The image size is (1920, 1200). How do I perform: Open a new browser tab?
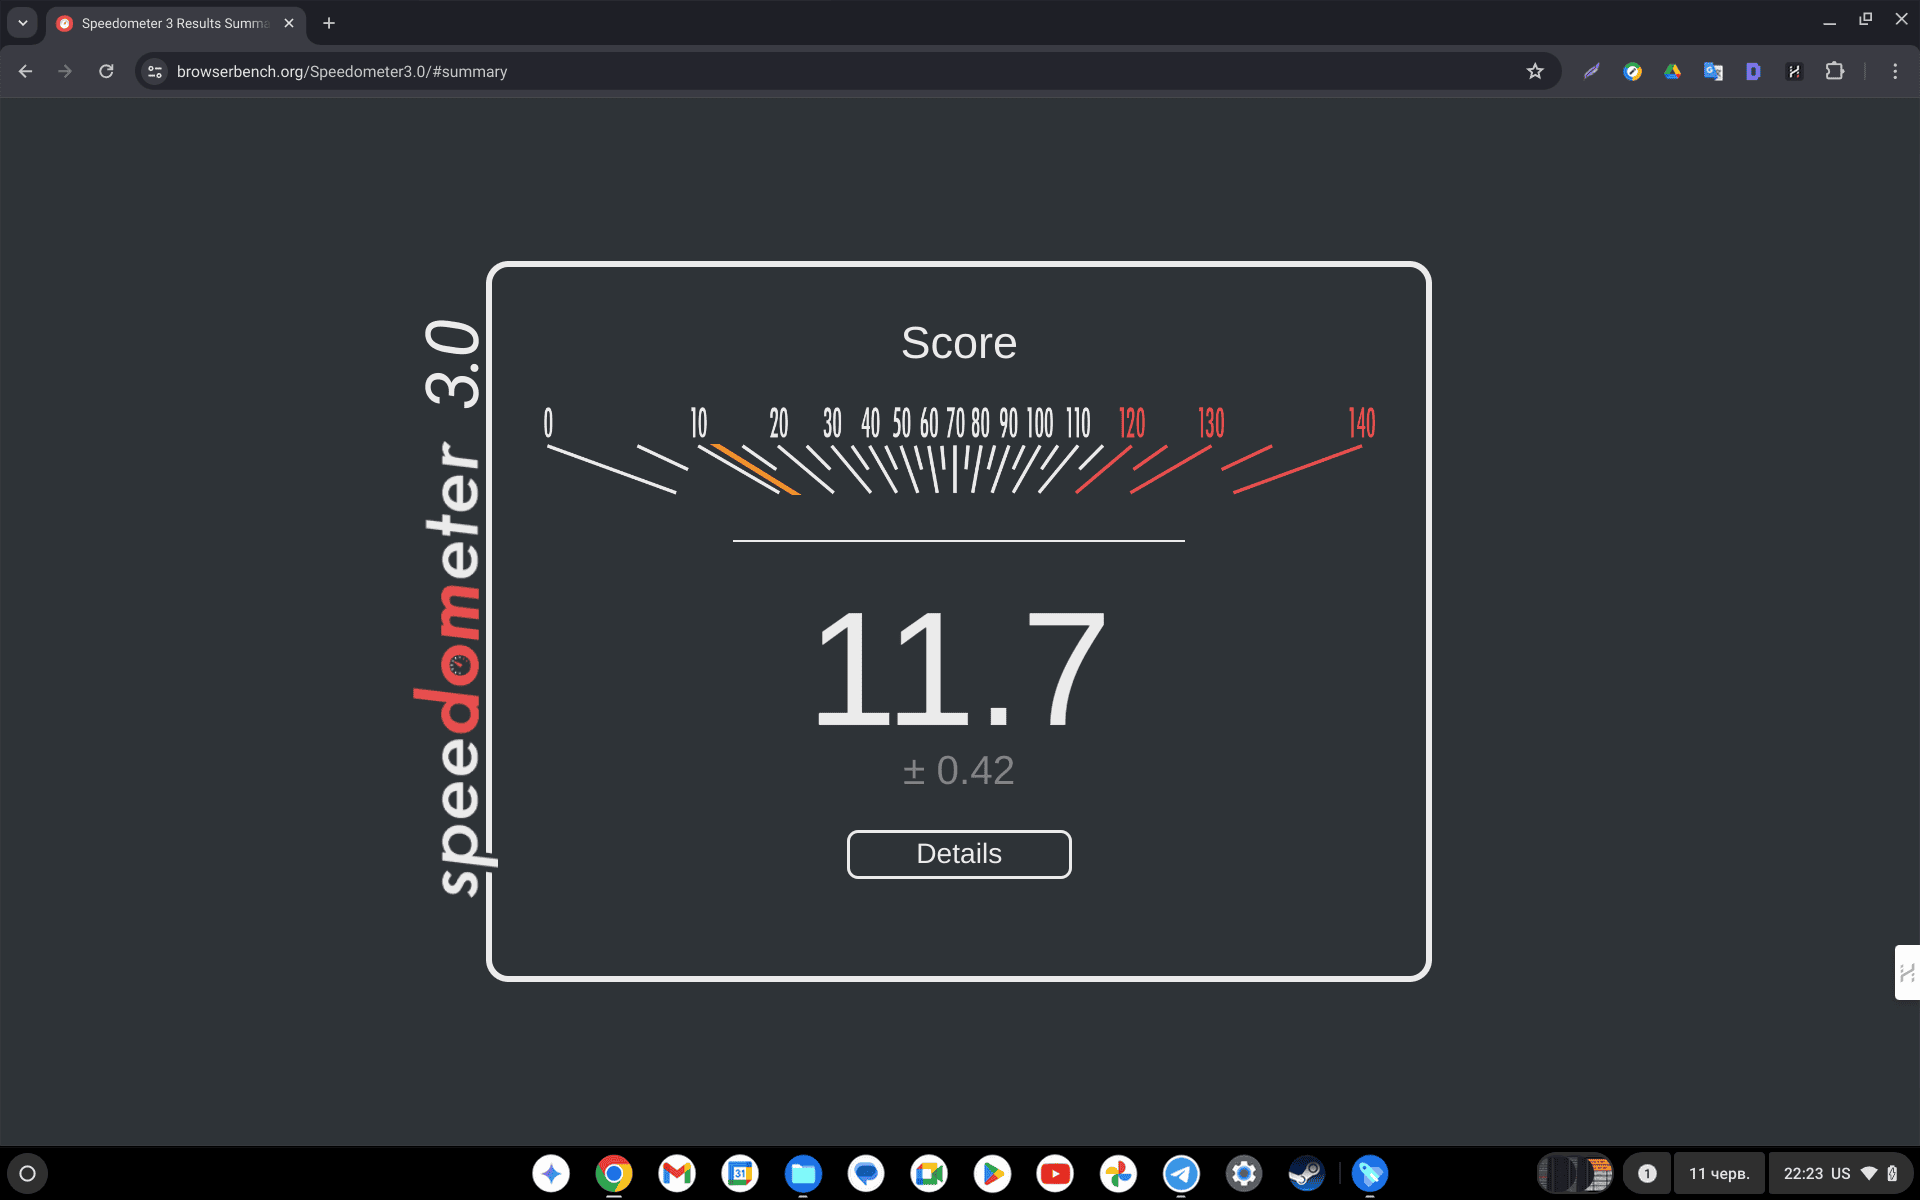(329, 23)
